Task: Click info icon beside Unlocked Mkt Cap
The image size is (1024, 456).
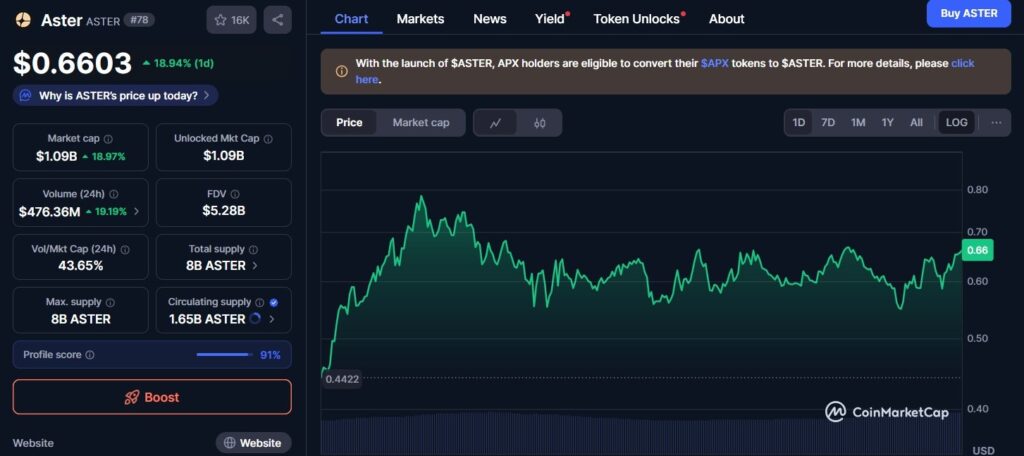Action: (x=268, y=139)
